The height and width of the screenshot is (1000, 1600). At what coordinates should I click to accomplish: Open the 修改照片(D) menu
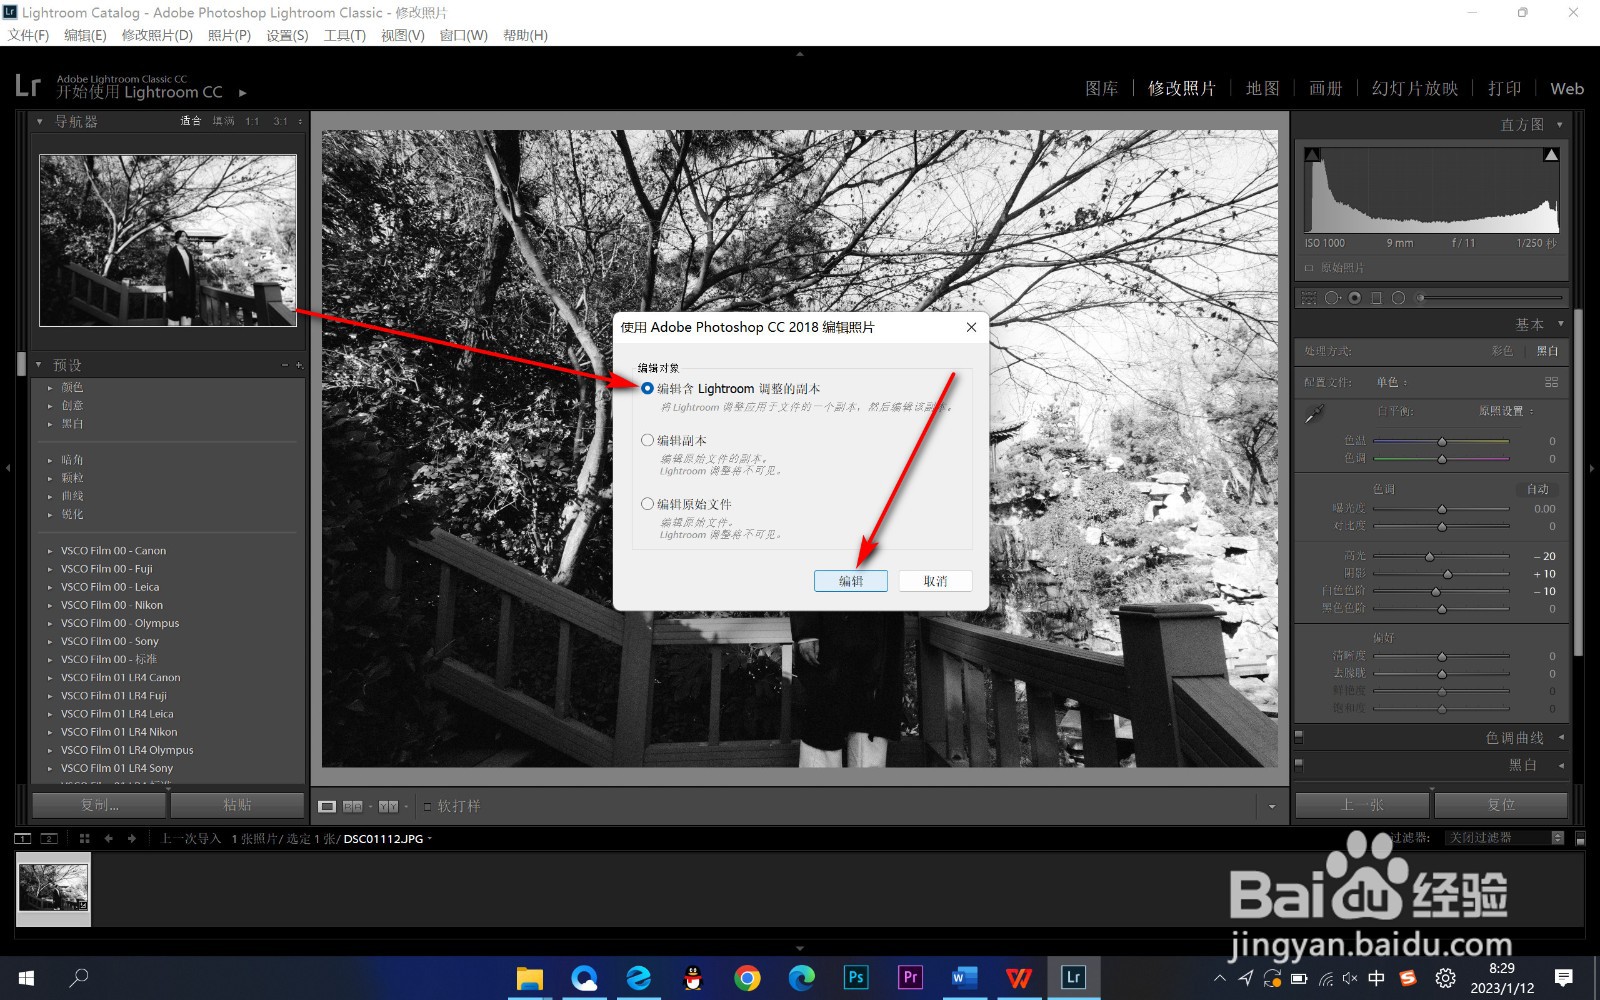tap(157, 35)
